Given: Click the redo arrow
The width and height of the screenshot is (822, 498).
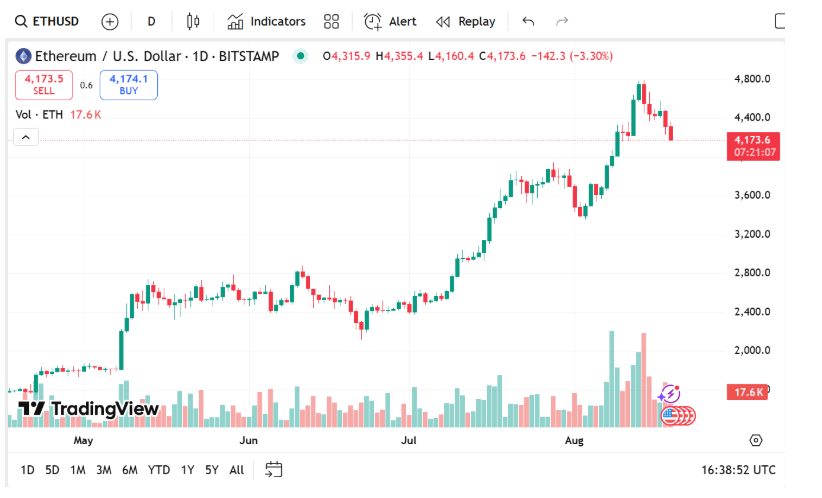Looking at the screenshot, I should point(562,21).
